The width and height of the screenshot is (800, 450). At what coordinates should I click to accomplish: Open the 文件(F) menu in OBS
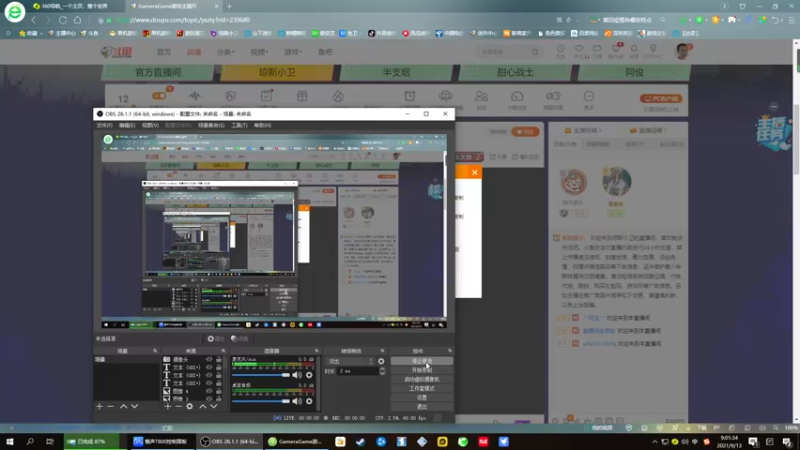pos(104,126)
